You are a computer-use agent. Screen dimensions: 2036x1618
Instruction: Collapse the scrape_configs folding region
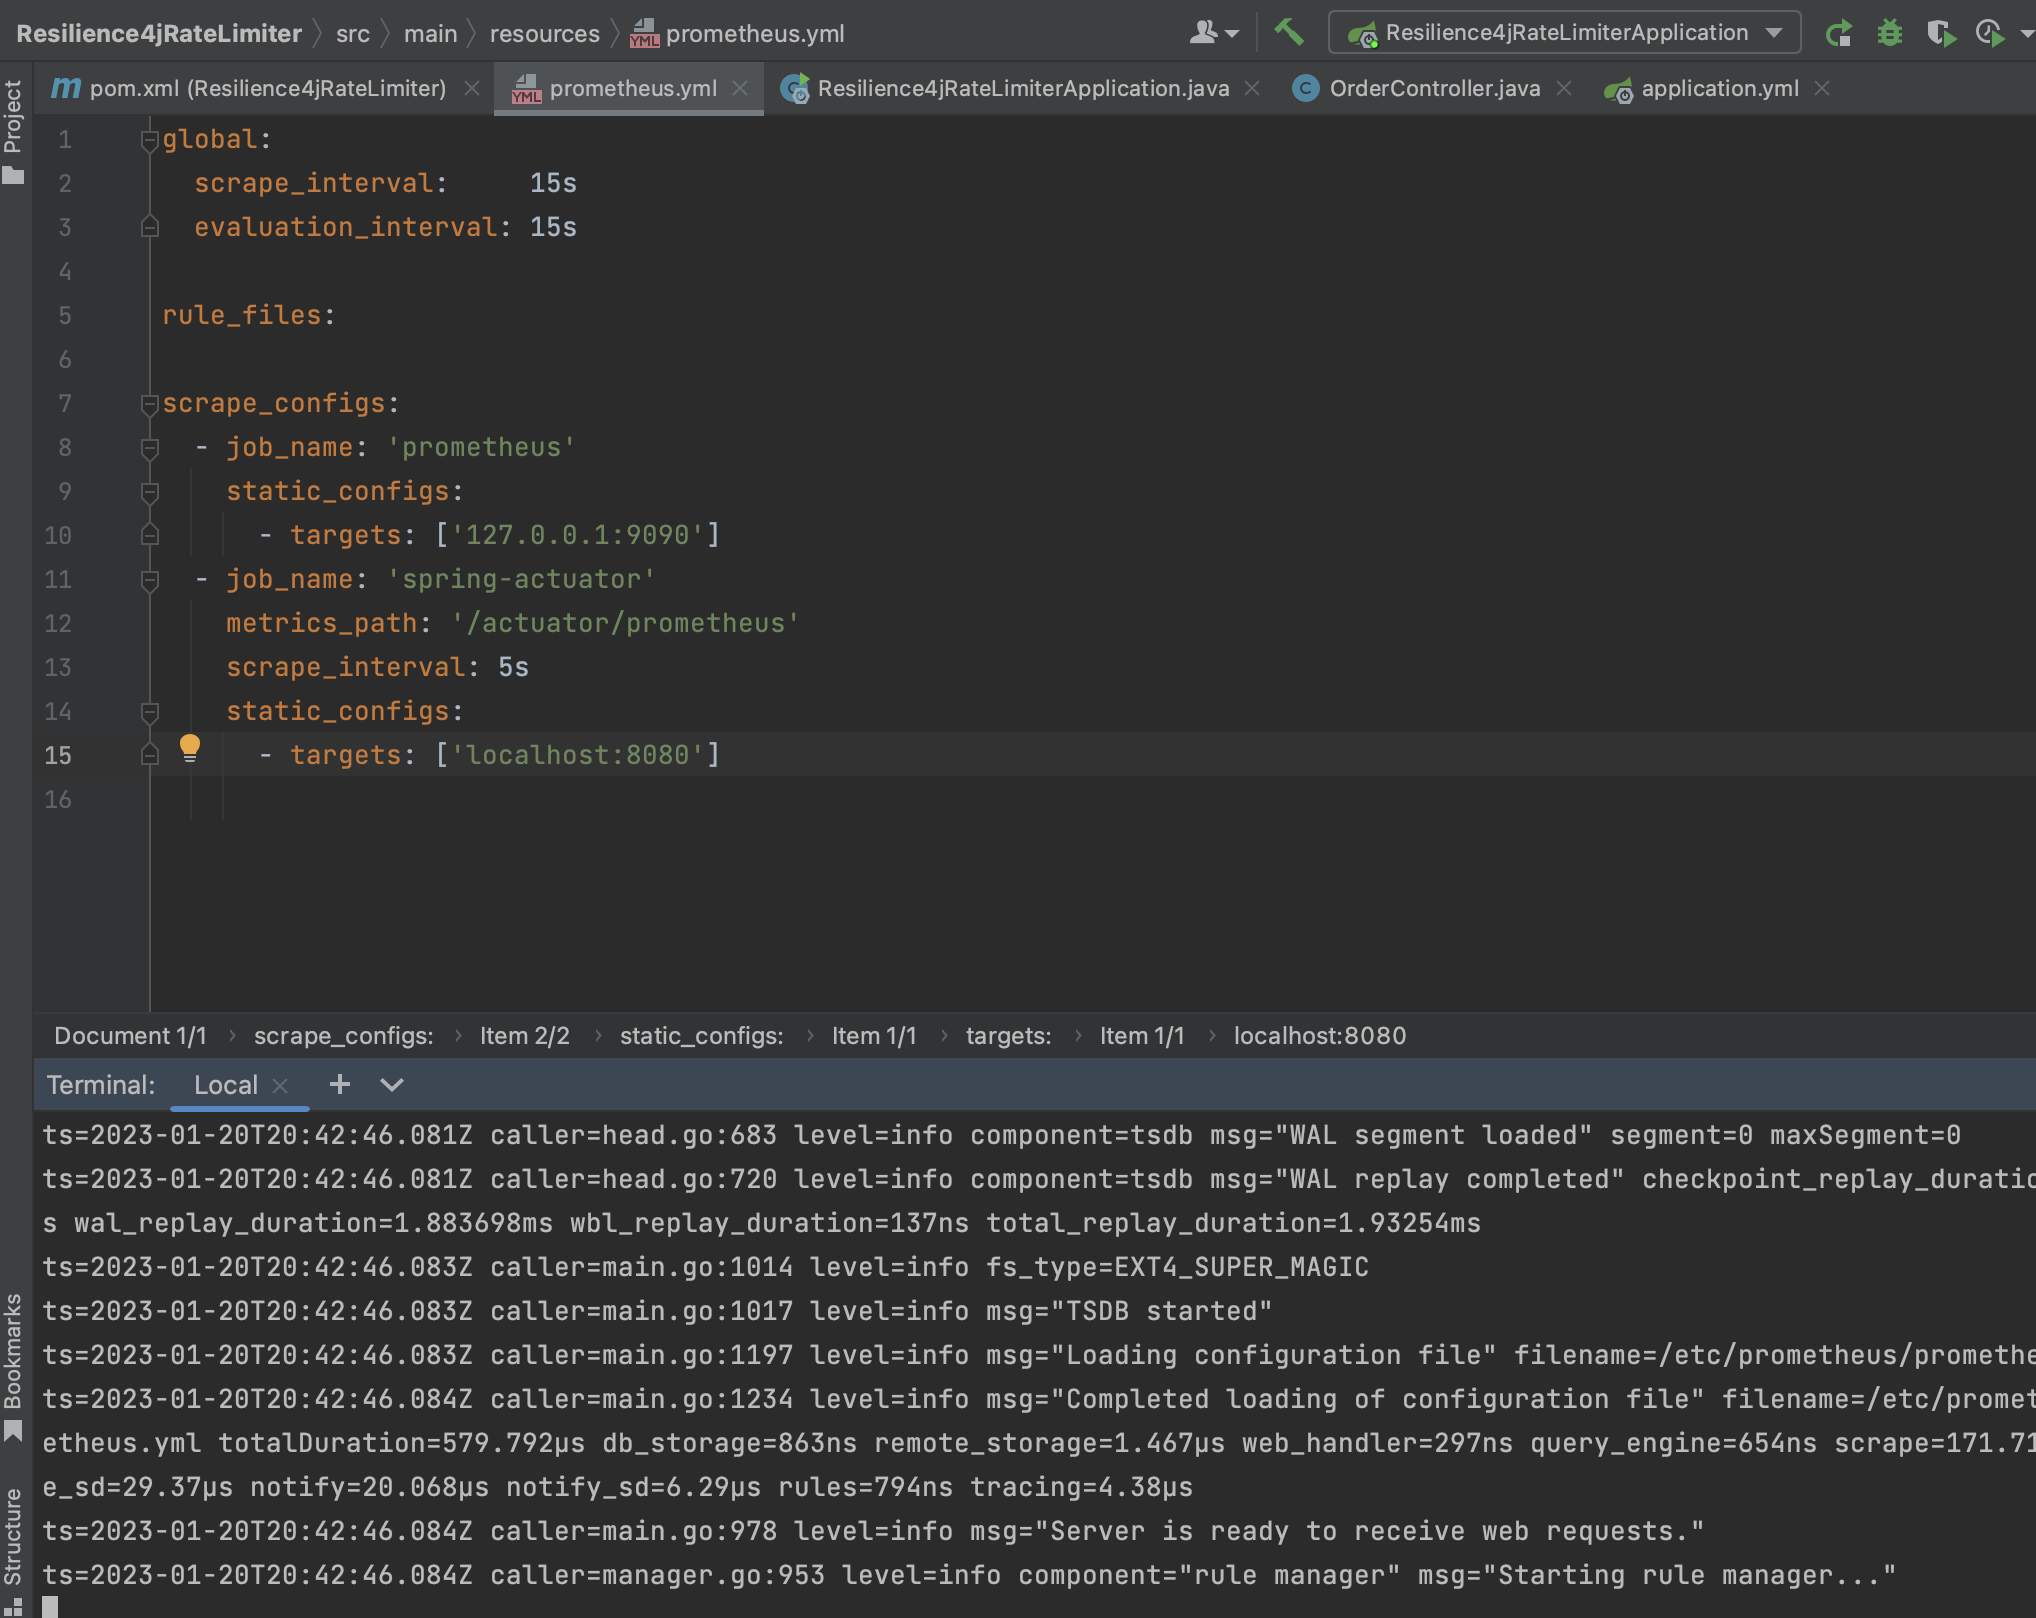(x=148, y=403)
